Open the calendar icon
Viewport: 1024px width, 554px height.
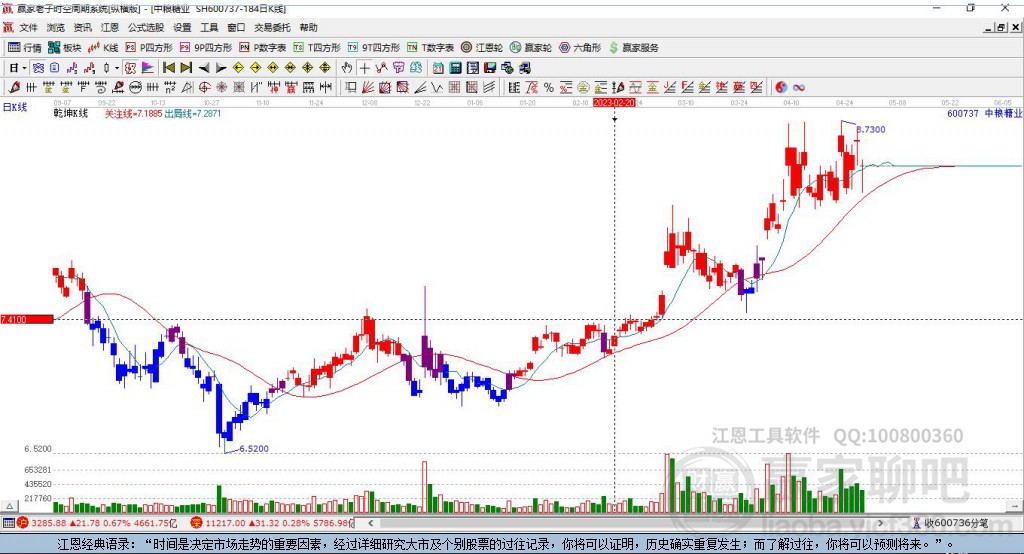438,68
